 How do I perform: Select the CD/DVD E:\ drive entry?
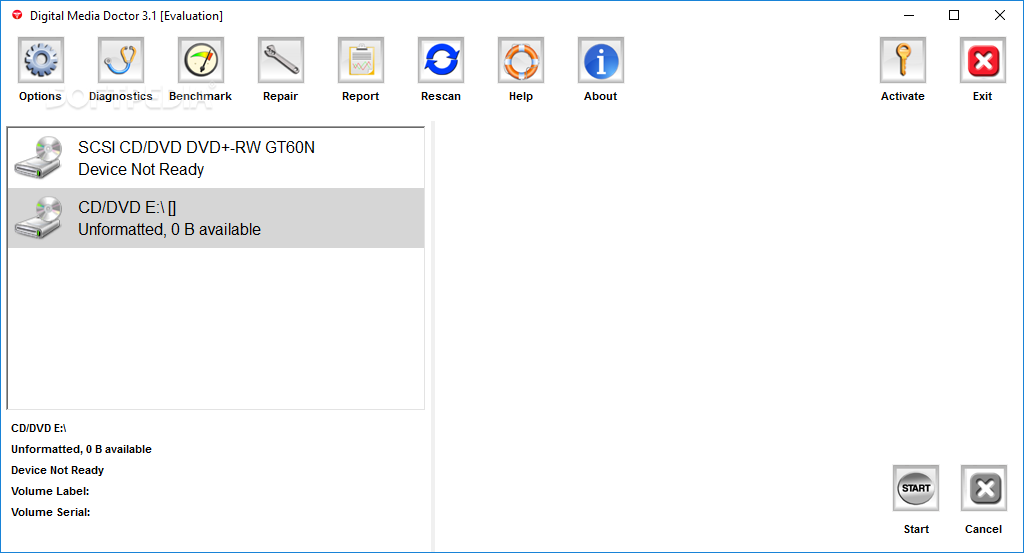[216, 218]
